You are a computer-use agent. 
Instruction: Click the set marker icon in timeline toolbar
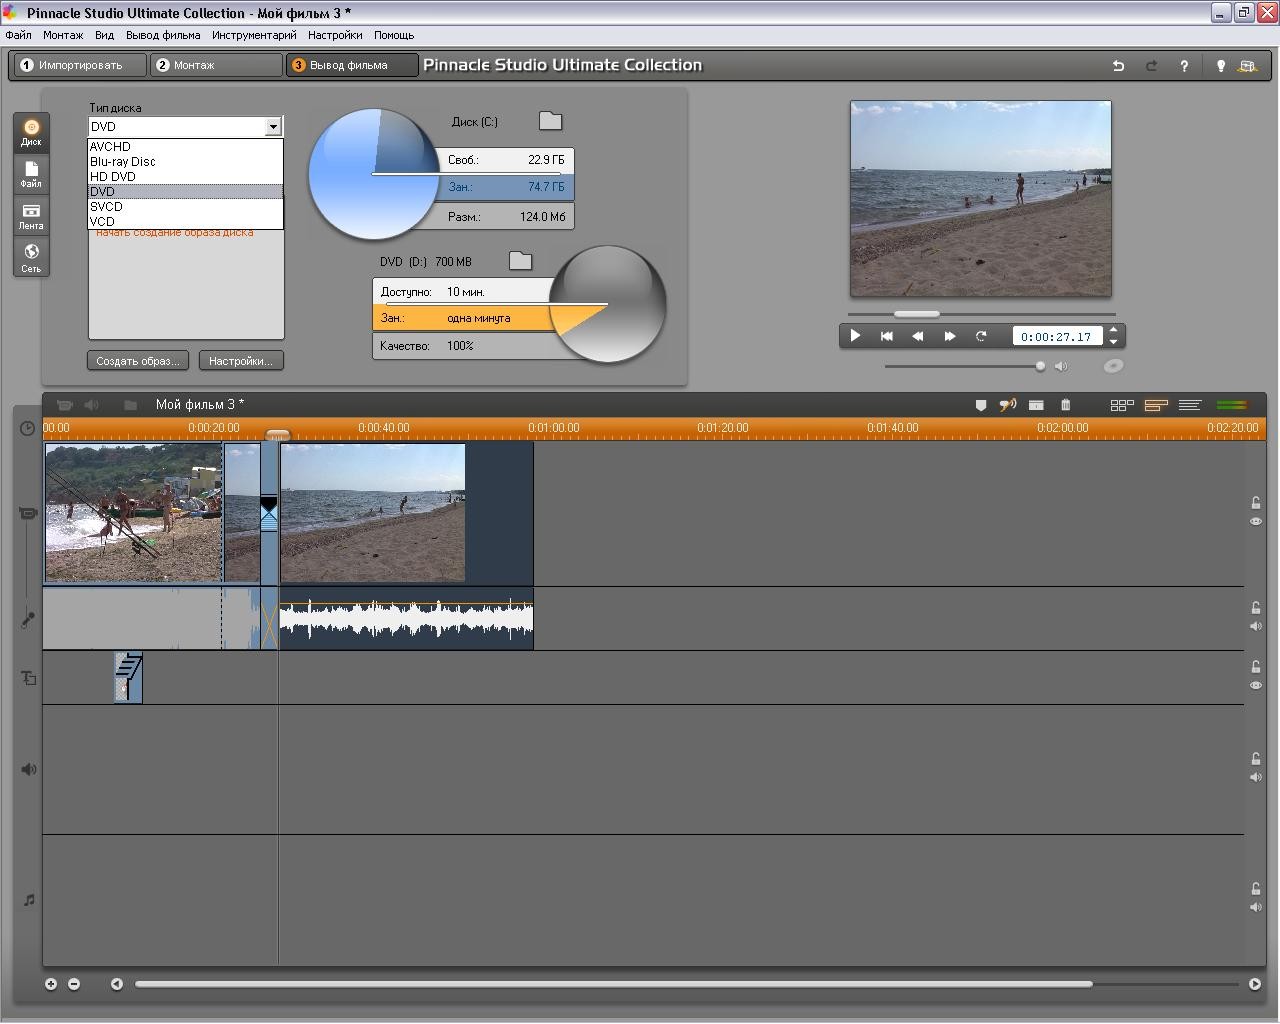point(981,405)
